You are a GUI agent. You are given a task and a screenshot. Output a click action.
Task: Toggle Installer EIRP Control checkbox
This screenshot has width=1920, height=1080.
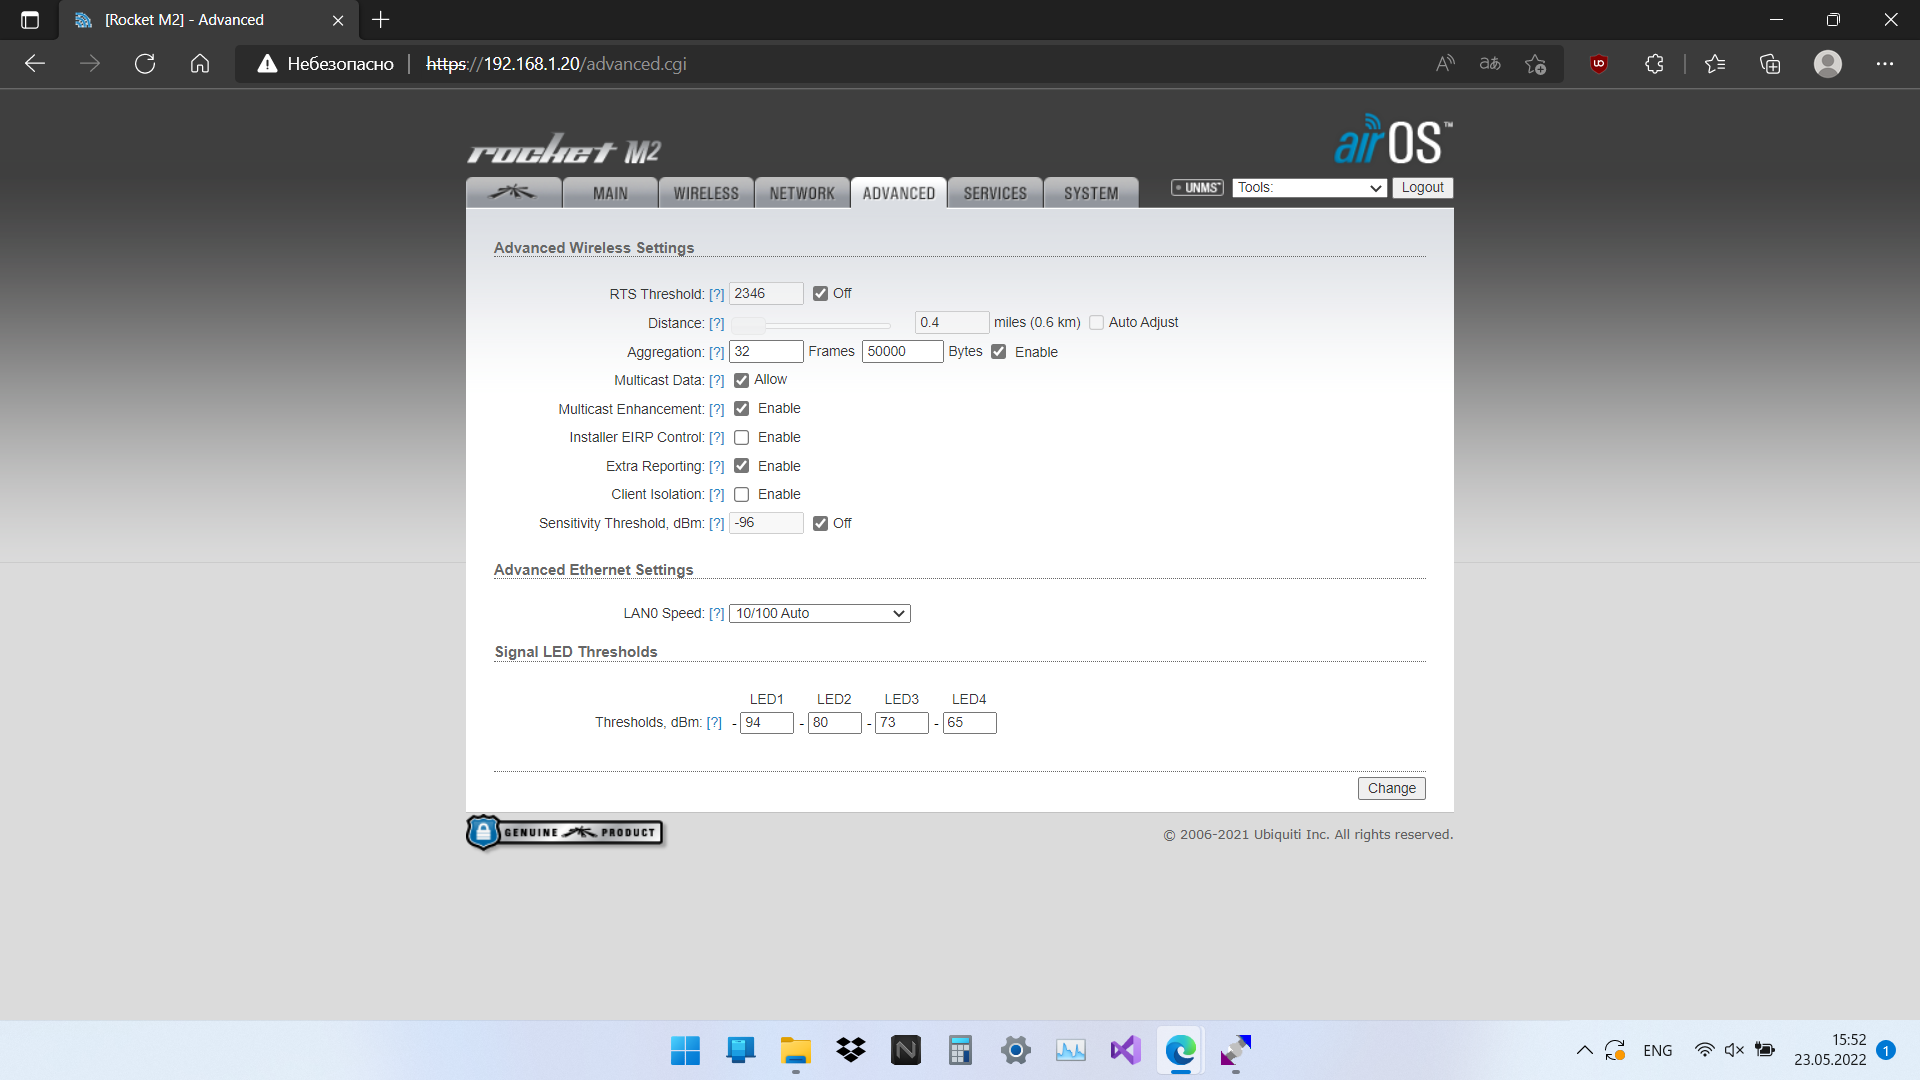pos(741,438)
